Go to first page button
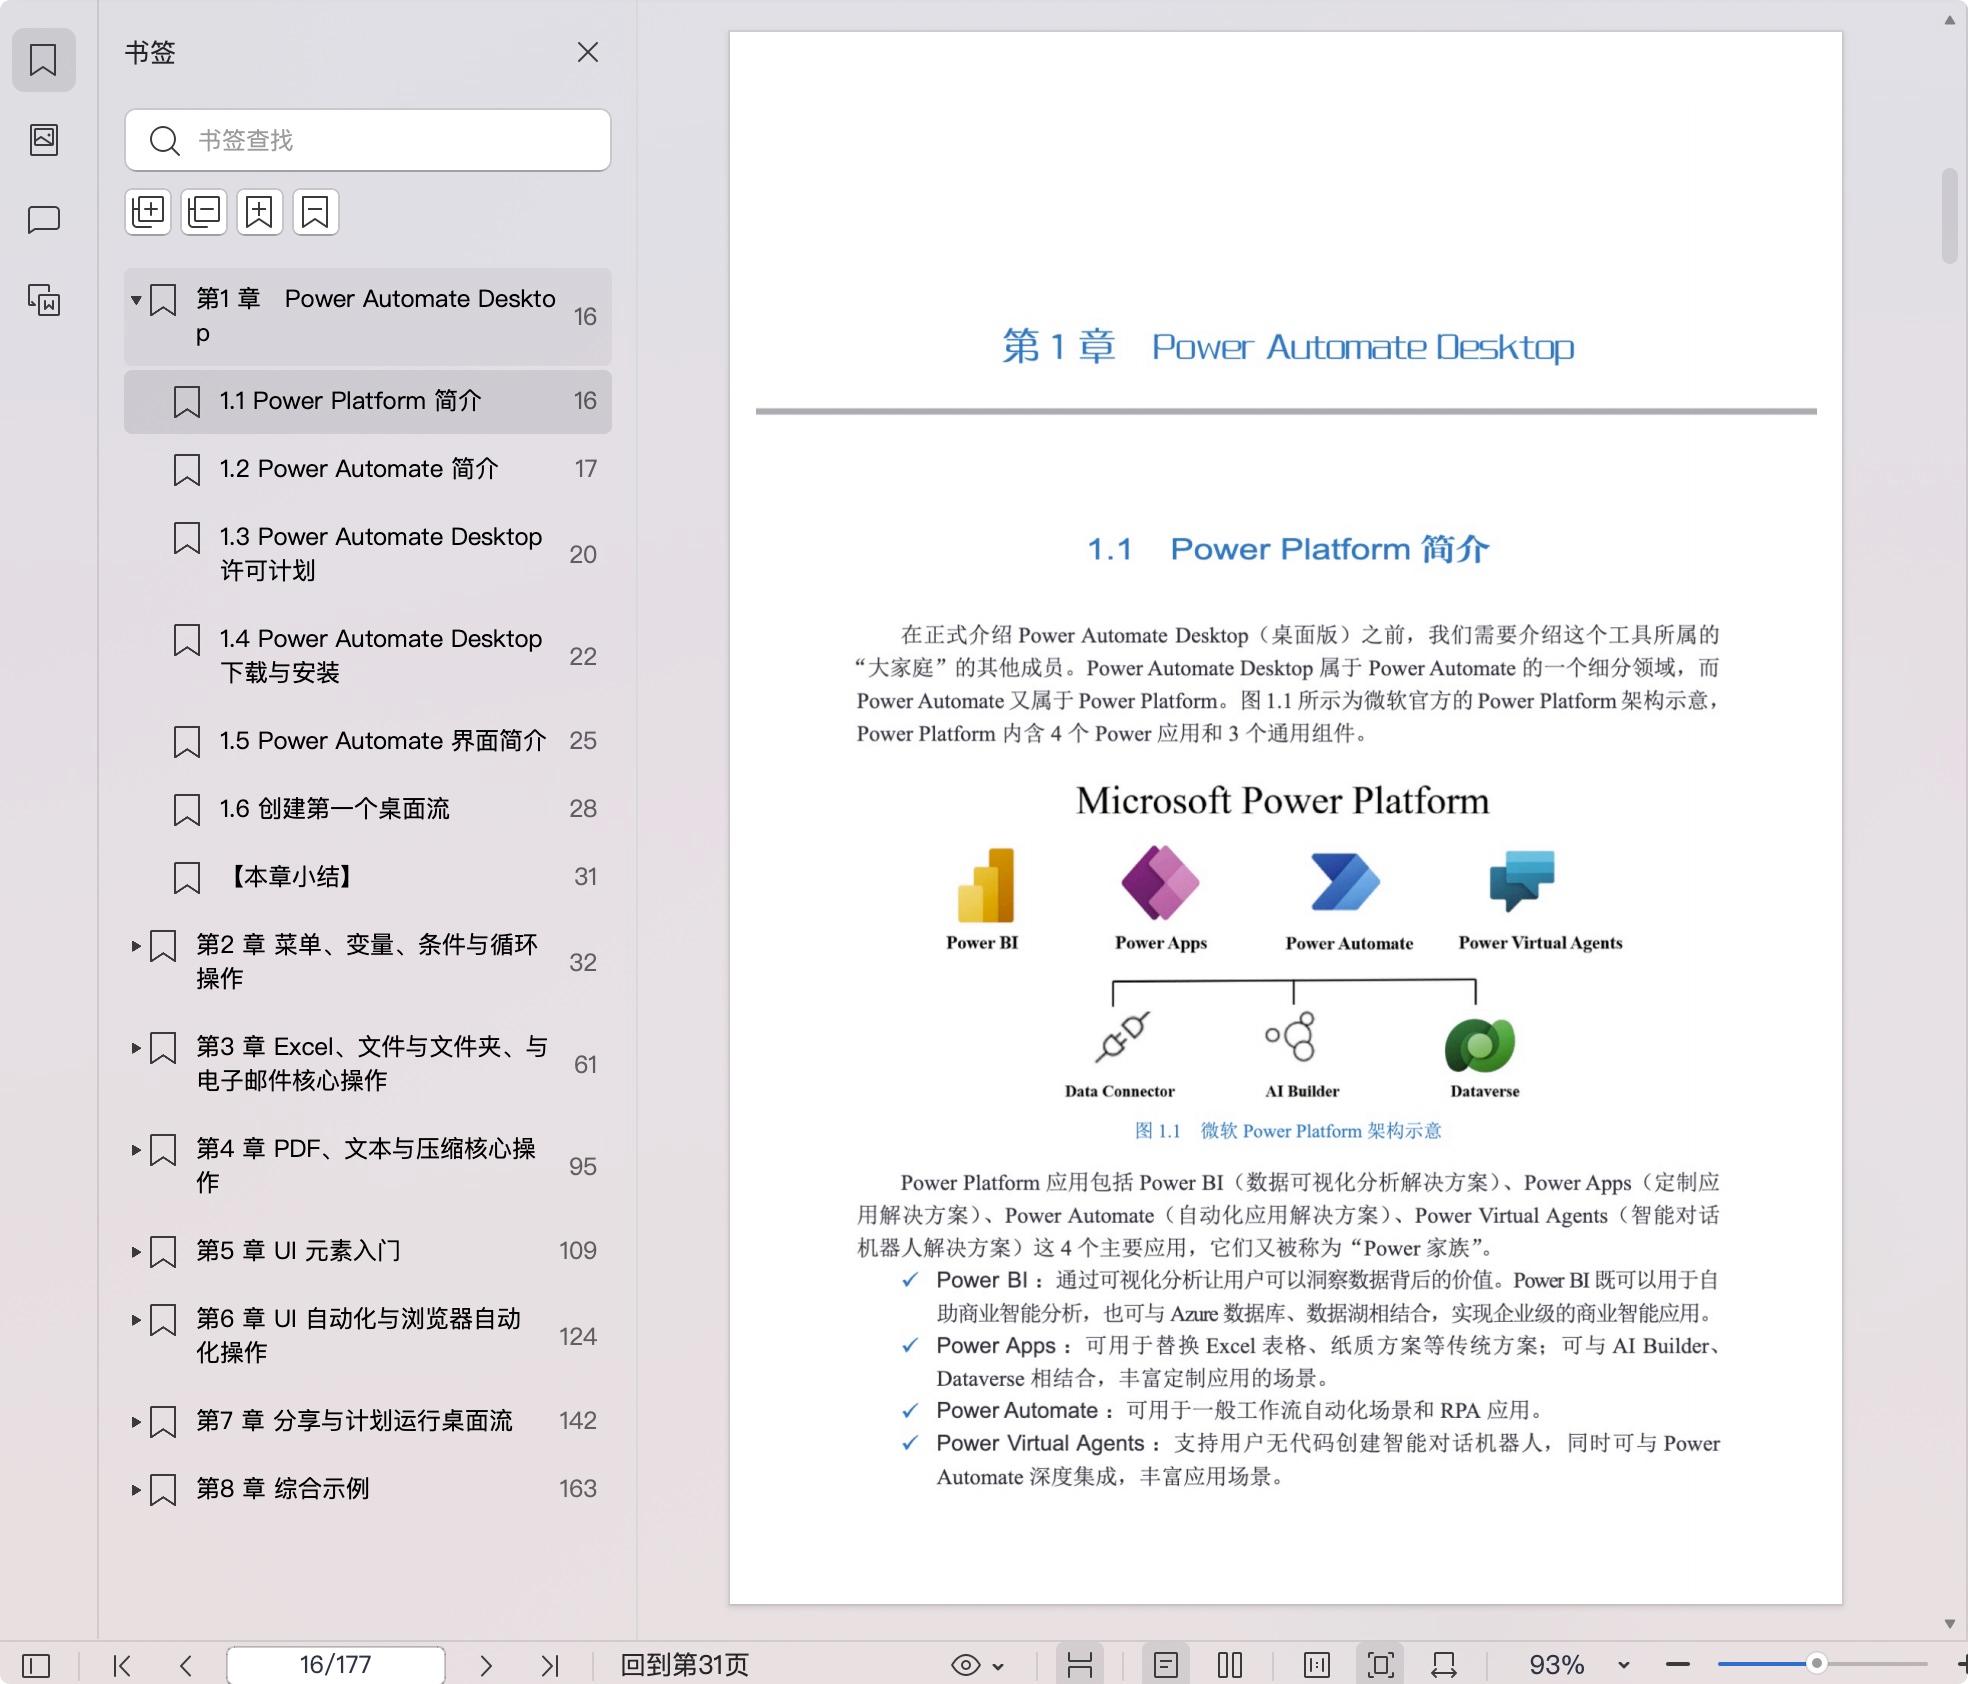This screenshot has height=1684, width=1968. pyautogui.click(x=122, y=1665)
